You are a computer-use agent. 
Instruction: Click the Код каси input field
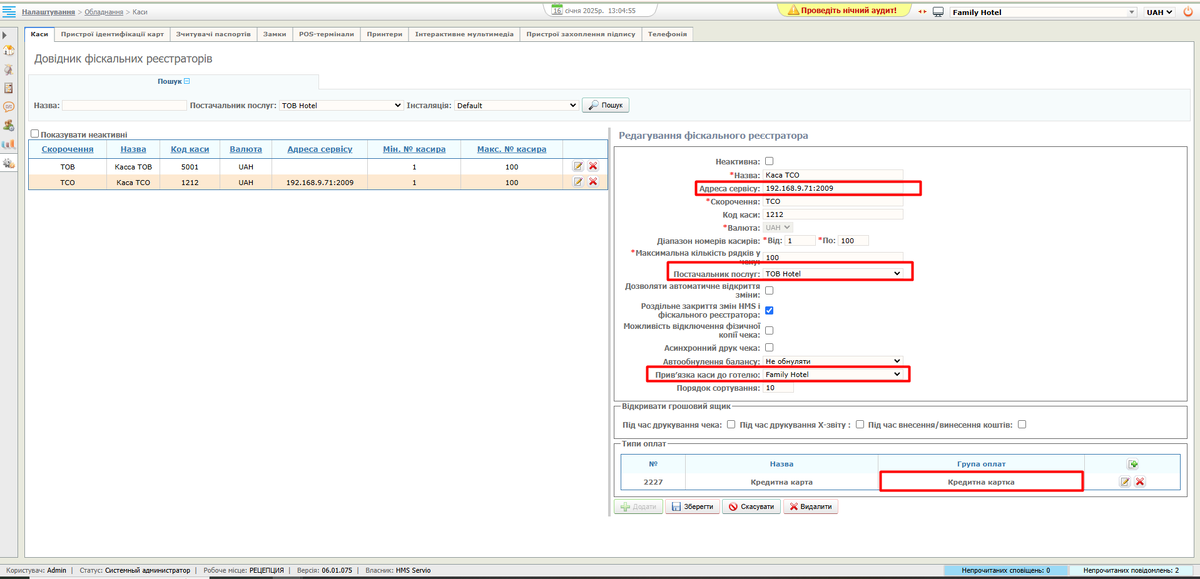pyautogui.click(x=832, y=214)
